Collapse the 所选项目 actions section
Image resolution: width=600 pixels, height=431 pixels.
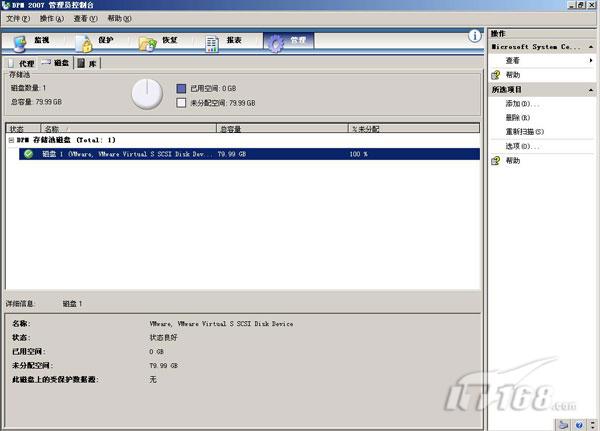[x=591, y=90]
